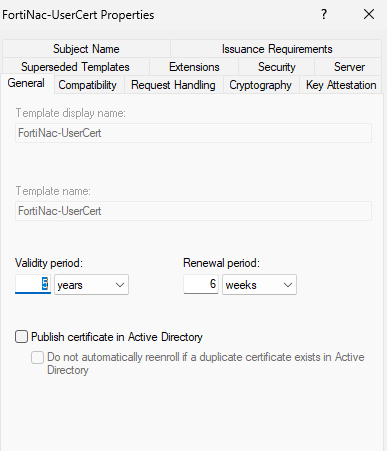The height and width of the screenshot is (451, 387).
Task: Enable Publish certificate in Active Directory
Action: pos(21,337)
